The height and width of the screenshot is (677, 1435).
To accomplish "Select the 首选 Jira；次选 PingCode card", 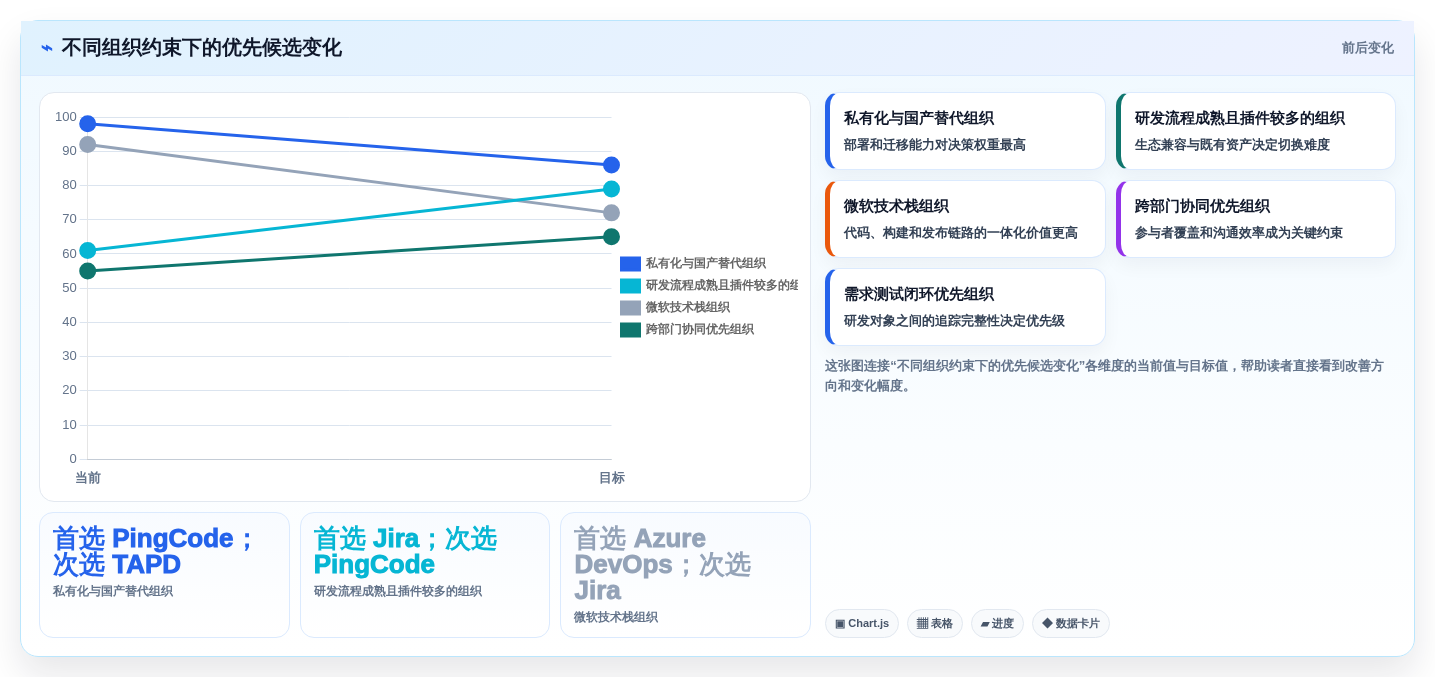I will [x=425, y=575].
